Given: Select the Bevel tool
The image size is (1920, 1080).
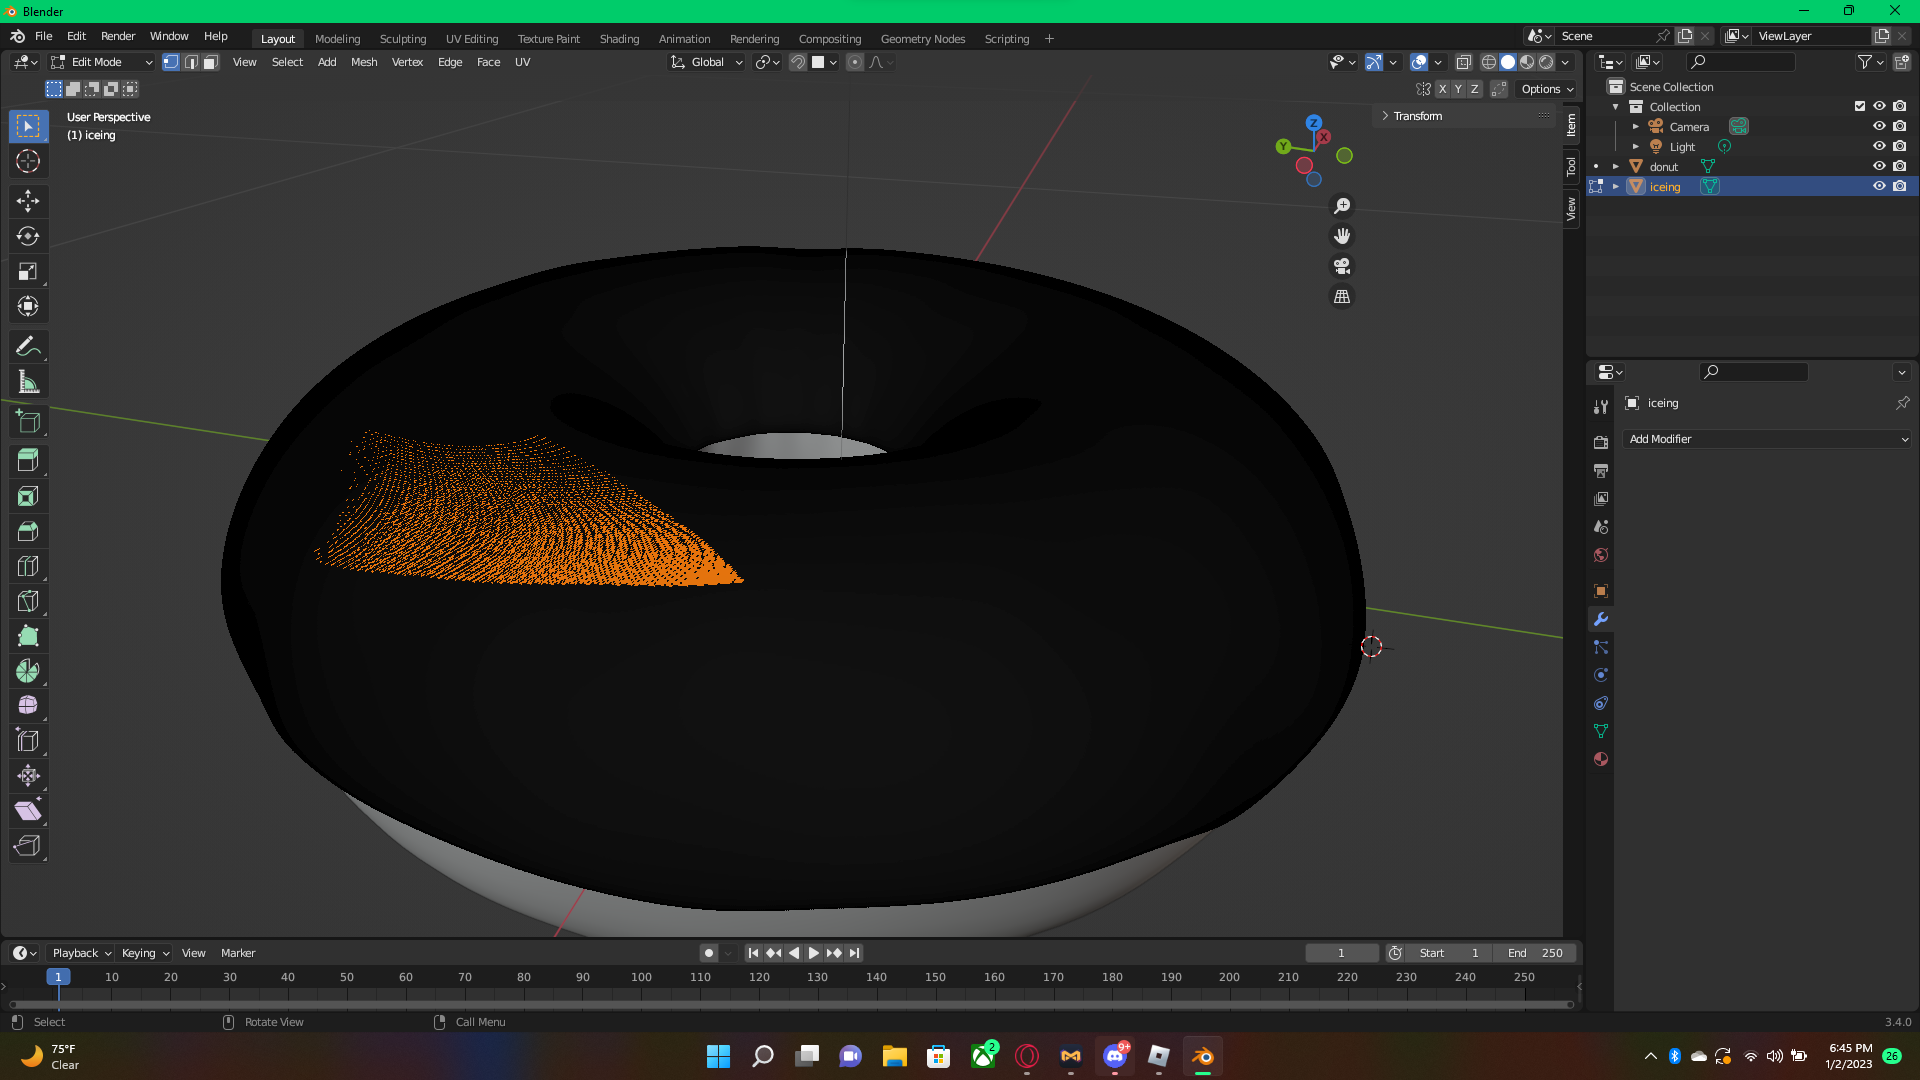Looking at the screenshot, I should click(x=28, y=531).
